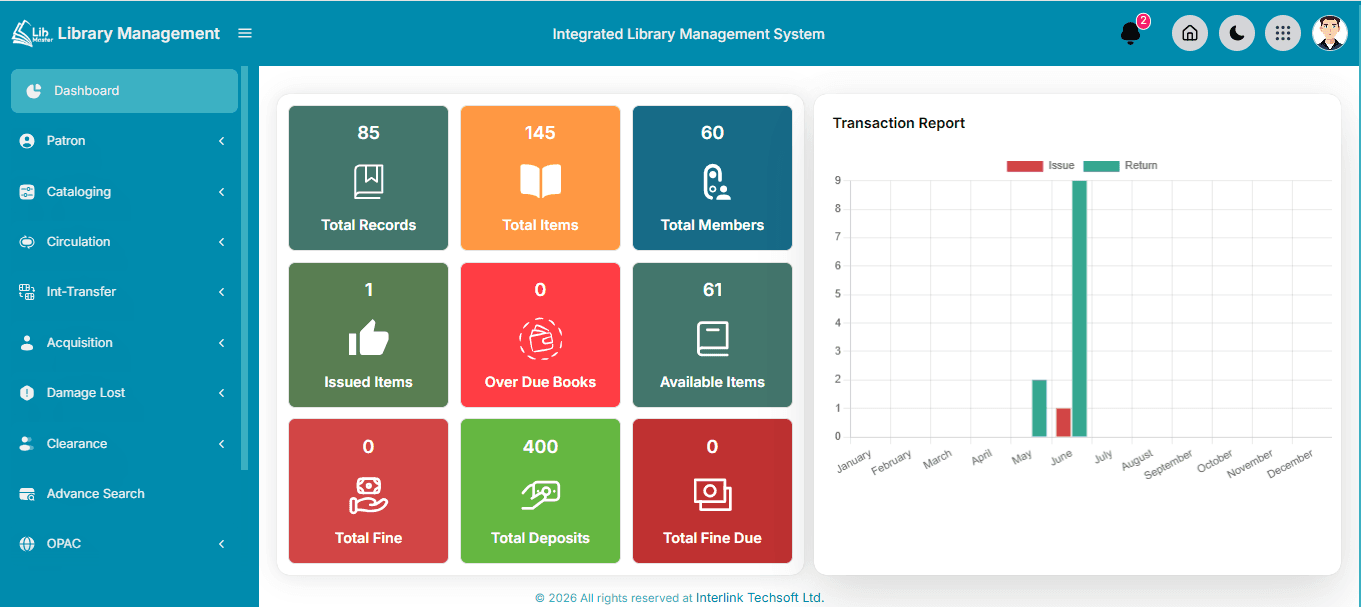Screen dimensions: 1361x607
Task: Expand the OPAC chevron arrow
Action: click(221, 544)
